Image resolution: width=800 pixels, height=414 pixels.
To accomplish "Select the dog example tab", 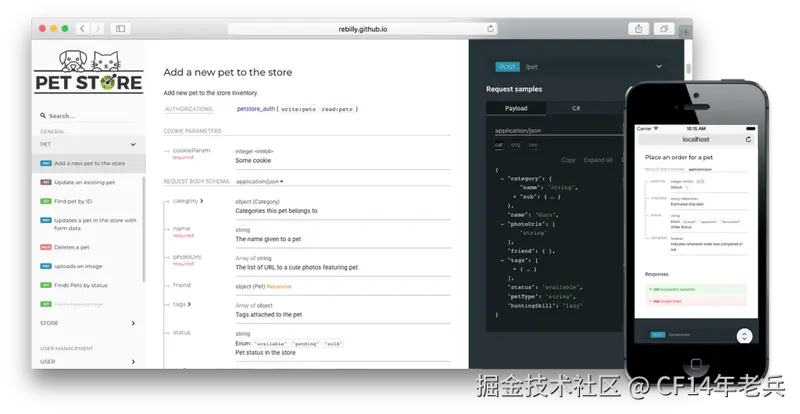I will click(516, 145).
